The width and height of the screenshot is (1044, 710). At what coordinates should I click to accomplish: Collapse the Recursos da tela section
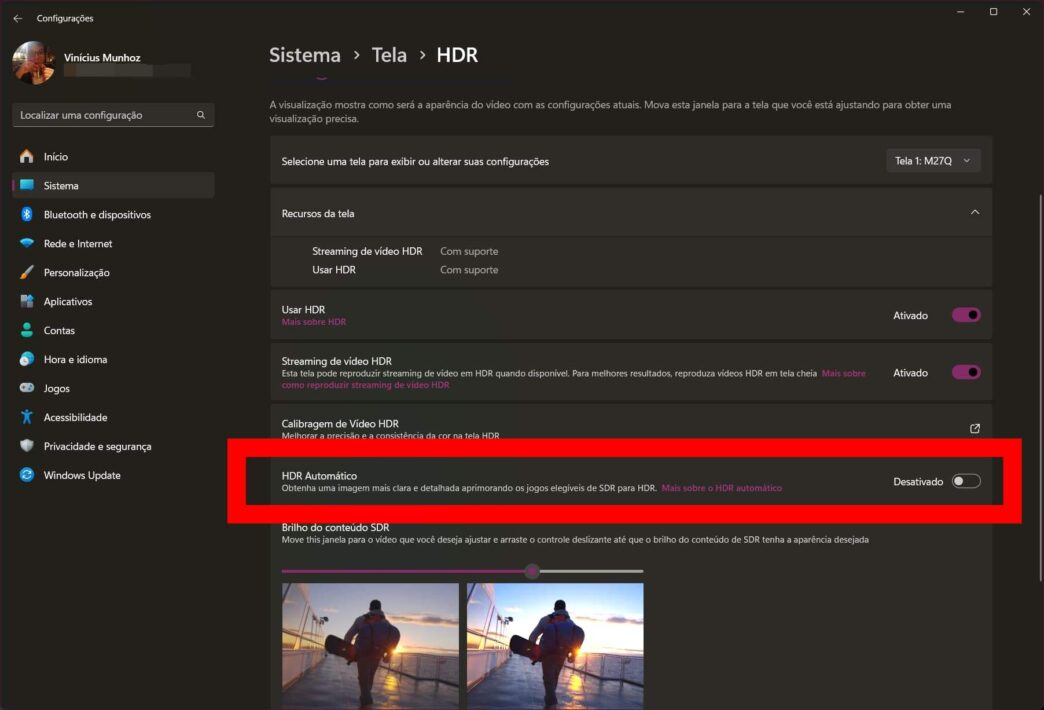[x=976, y=212]
